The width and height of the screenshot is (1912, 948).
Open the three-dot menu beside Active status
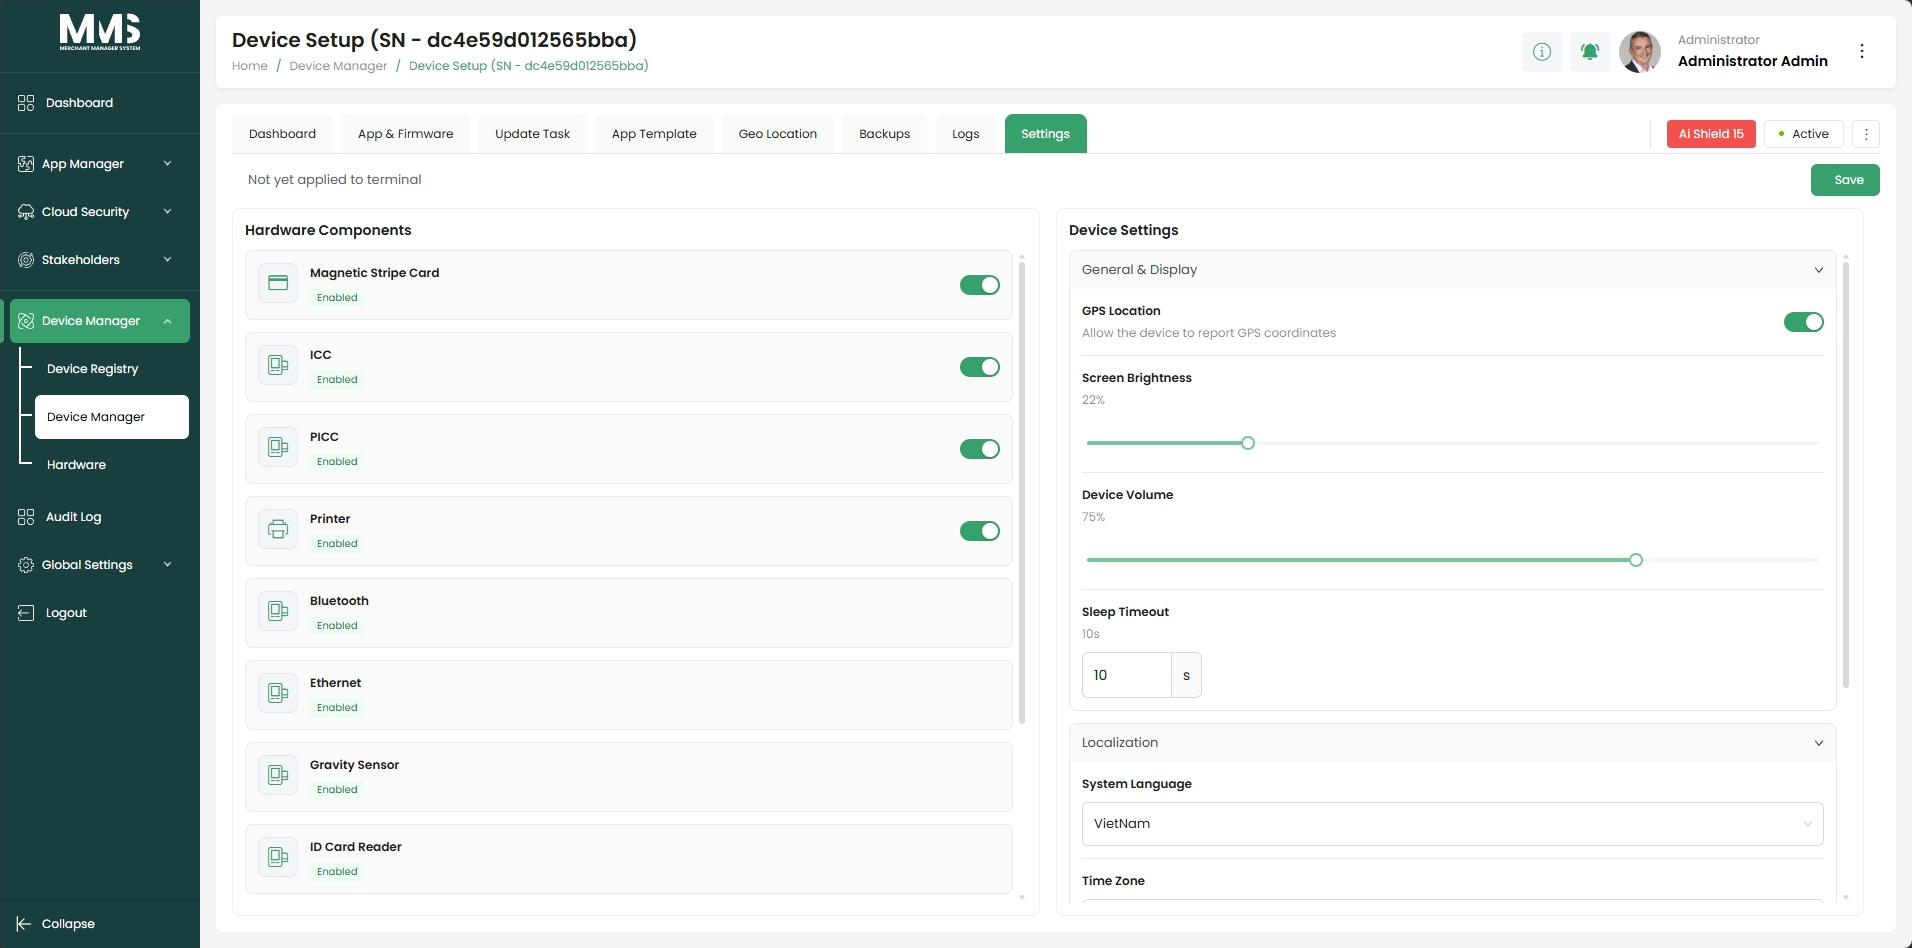pos(1866,134)
